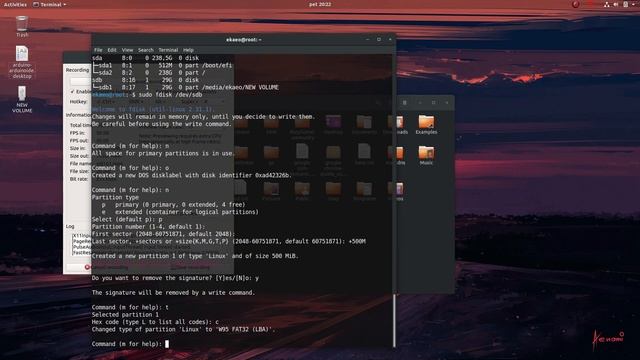Image resolution: width=640 pixels, height=360 pixels.
Task: Toggle the Enable checkbox in recorder window
Action: click(73, 91)
